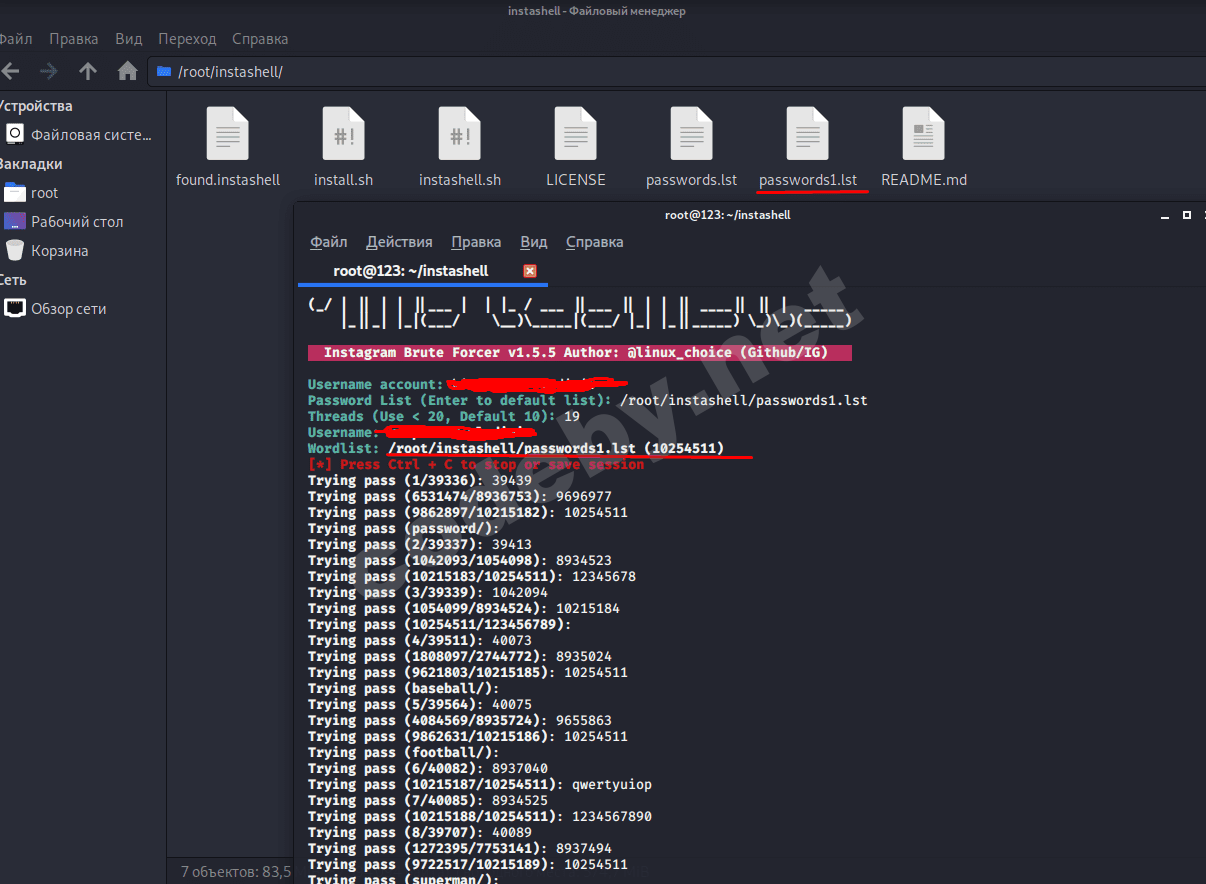Image resolution: width=1206 pixels, height=884 pixels.
Task: Open terminal Правка menu
Action: 476,242
